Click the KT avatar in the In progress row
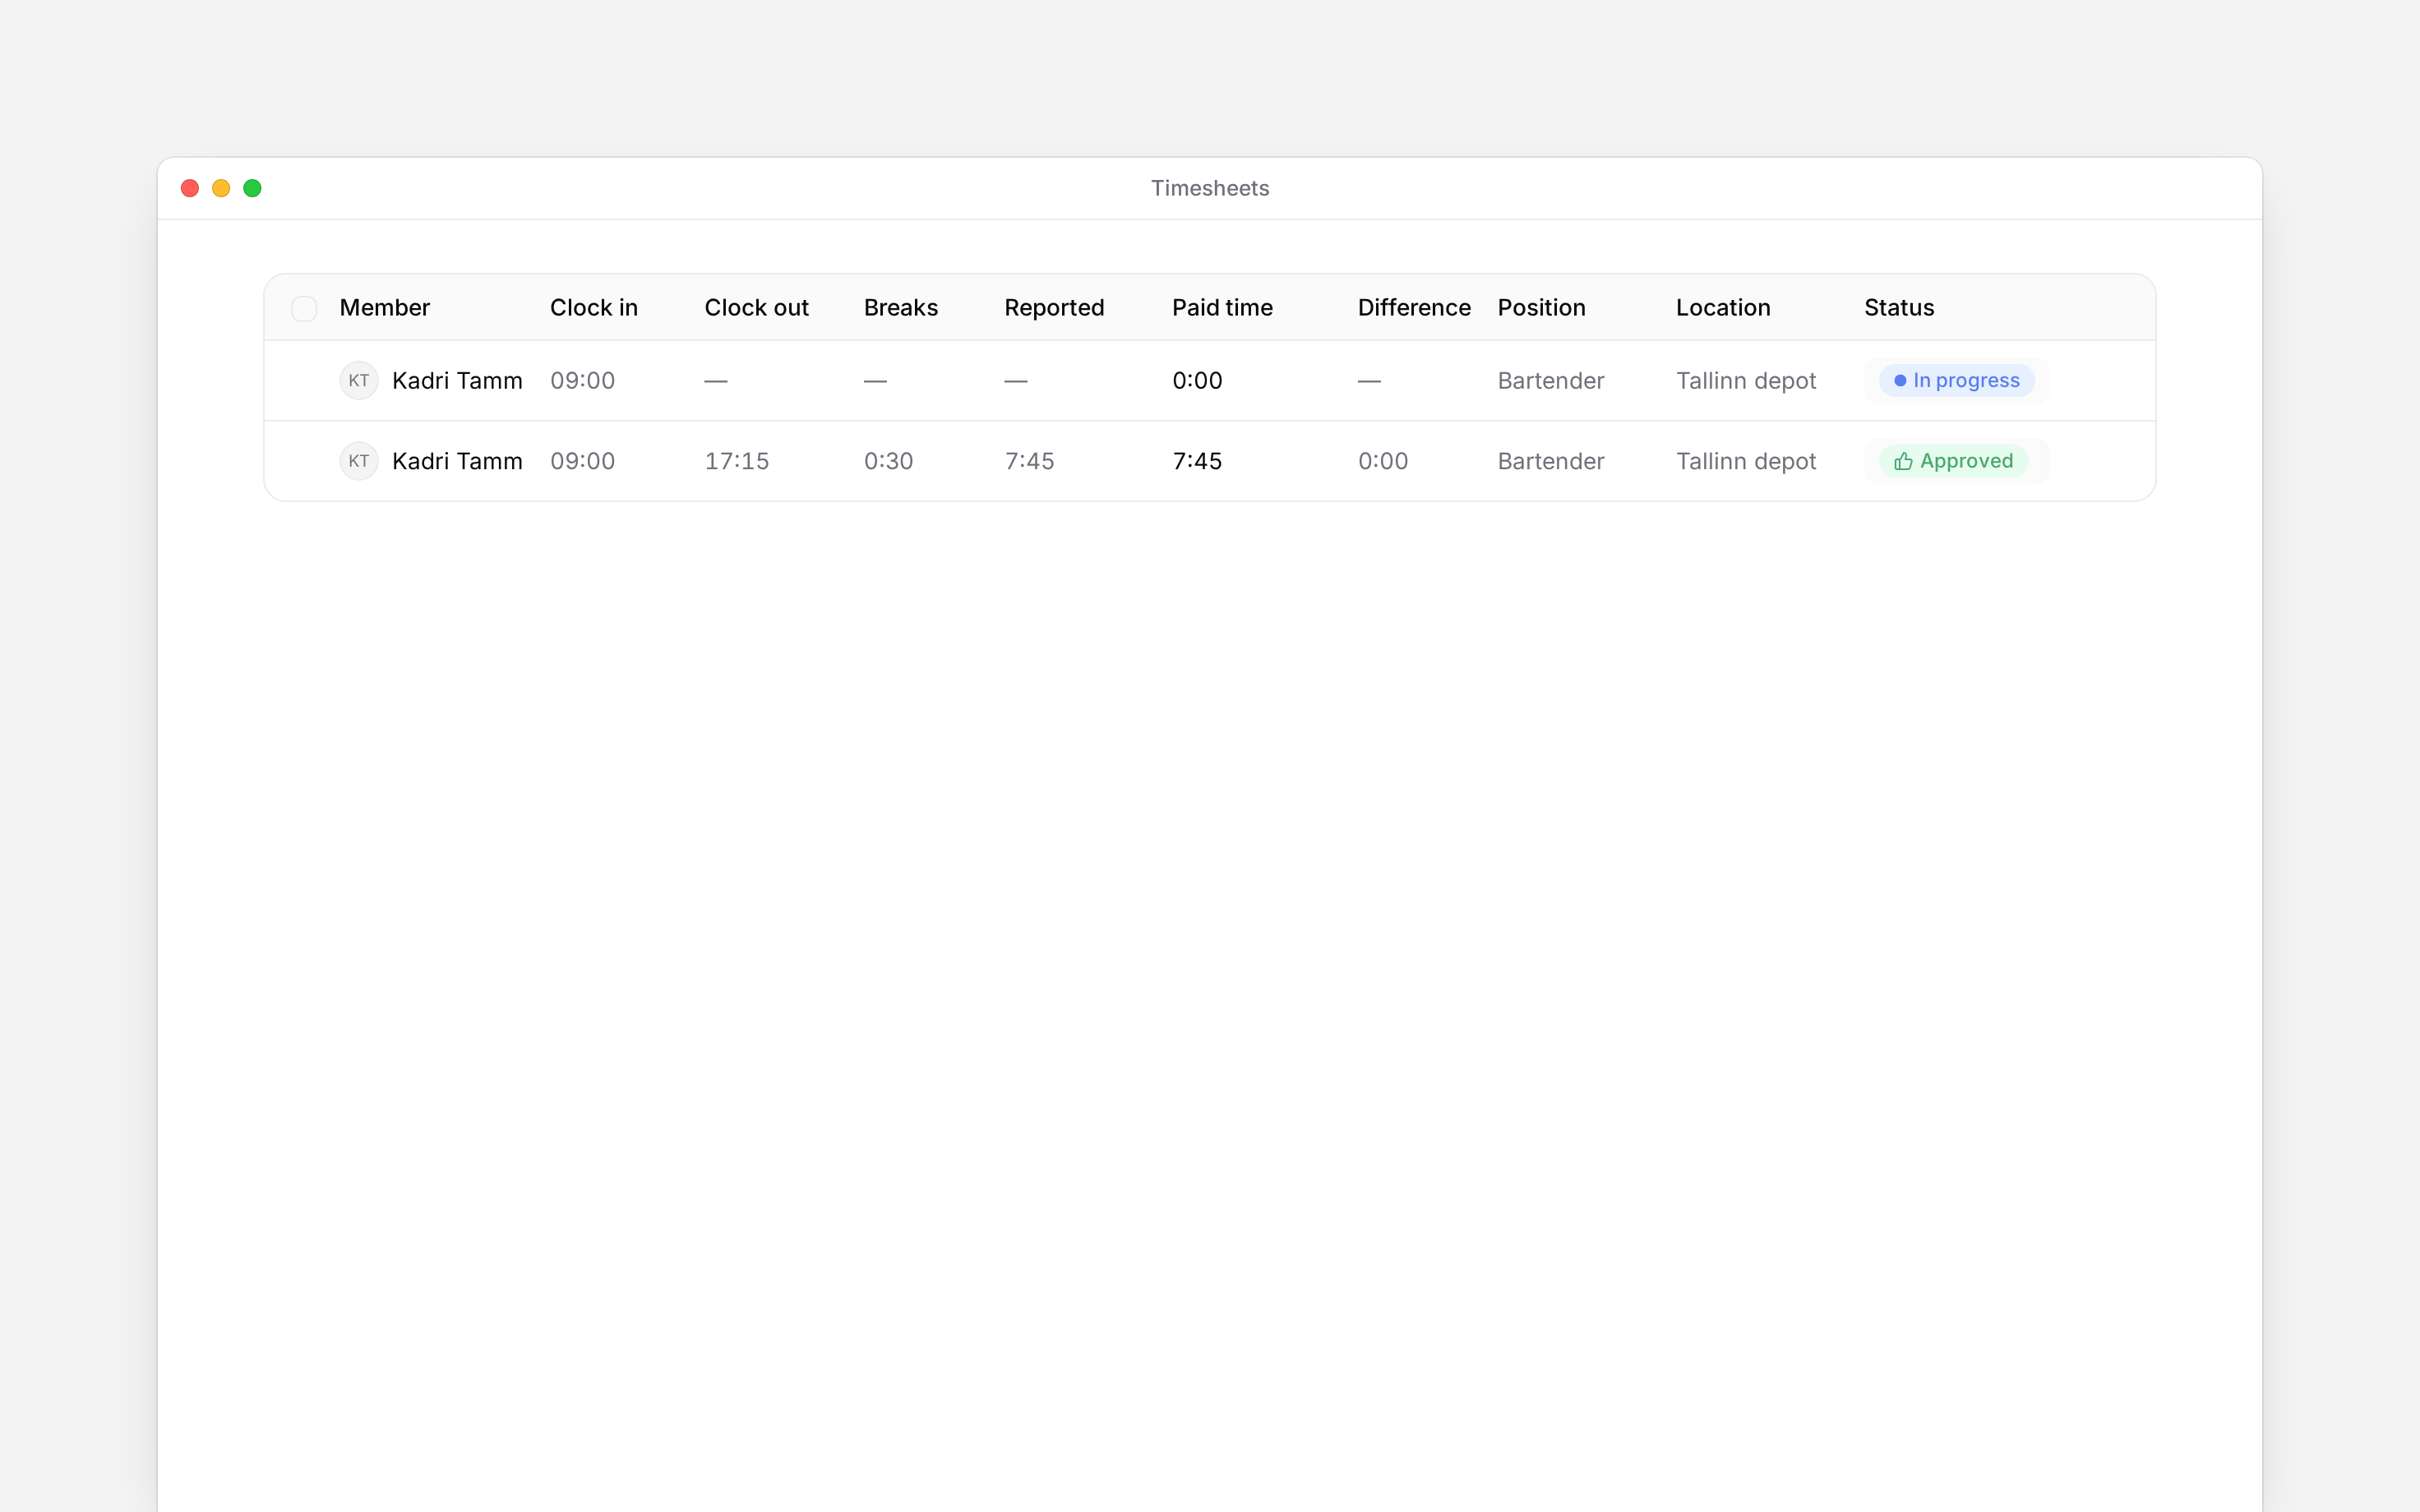The image size is (2420, 1512). (359, 381)
